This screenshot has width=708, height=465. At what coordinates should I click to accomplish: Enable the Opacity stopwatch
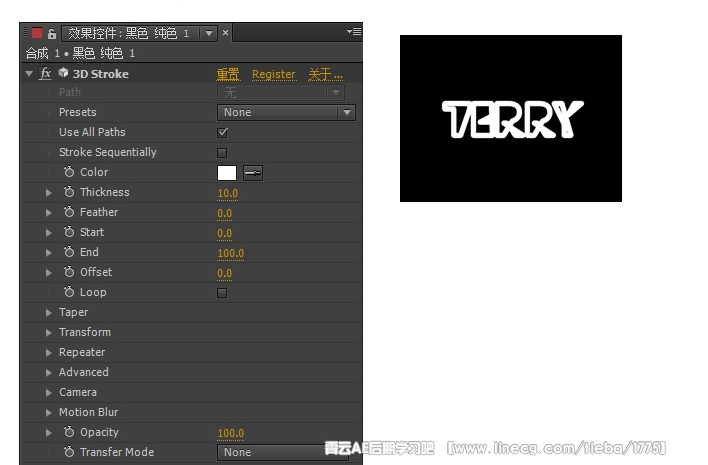tap(69, 432)
